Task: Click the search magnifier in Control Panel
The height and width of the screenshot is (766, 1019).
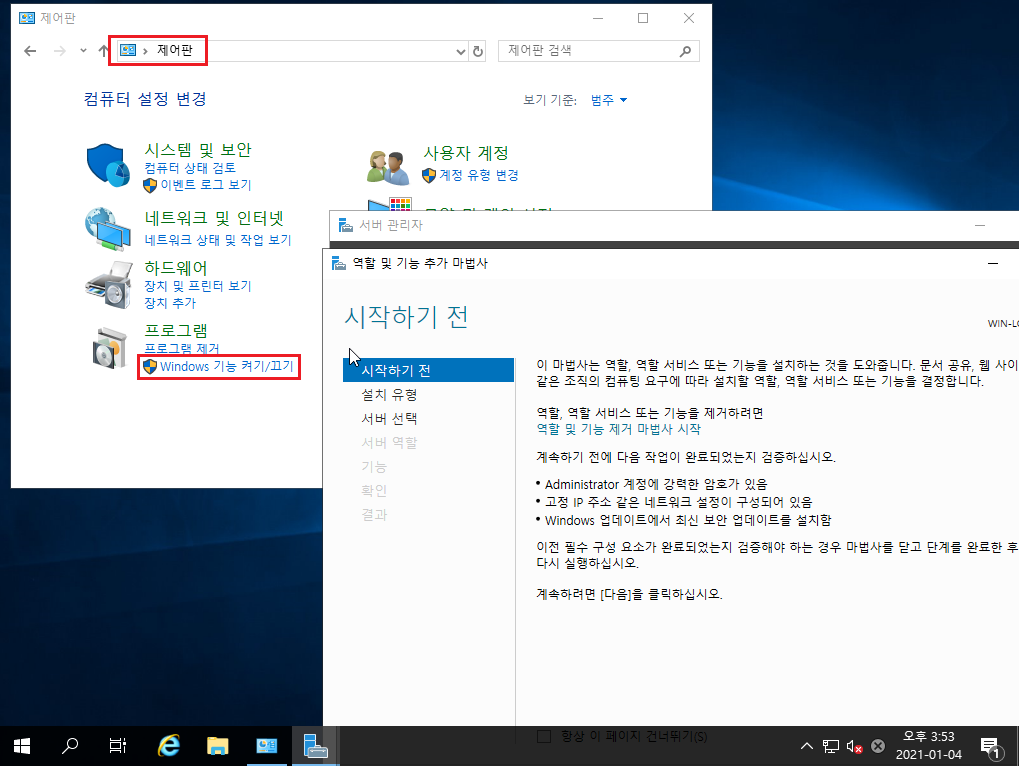Action: pos(685,51)
